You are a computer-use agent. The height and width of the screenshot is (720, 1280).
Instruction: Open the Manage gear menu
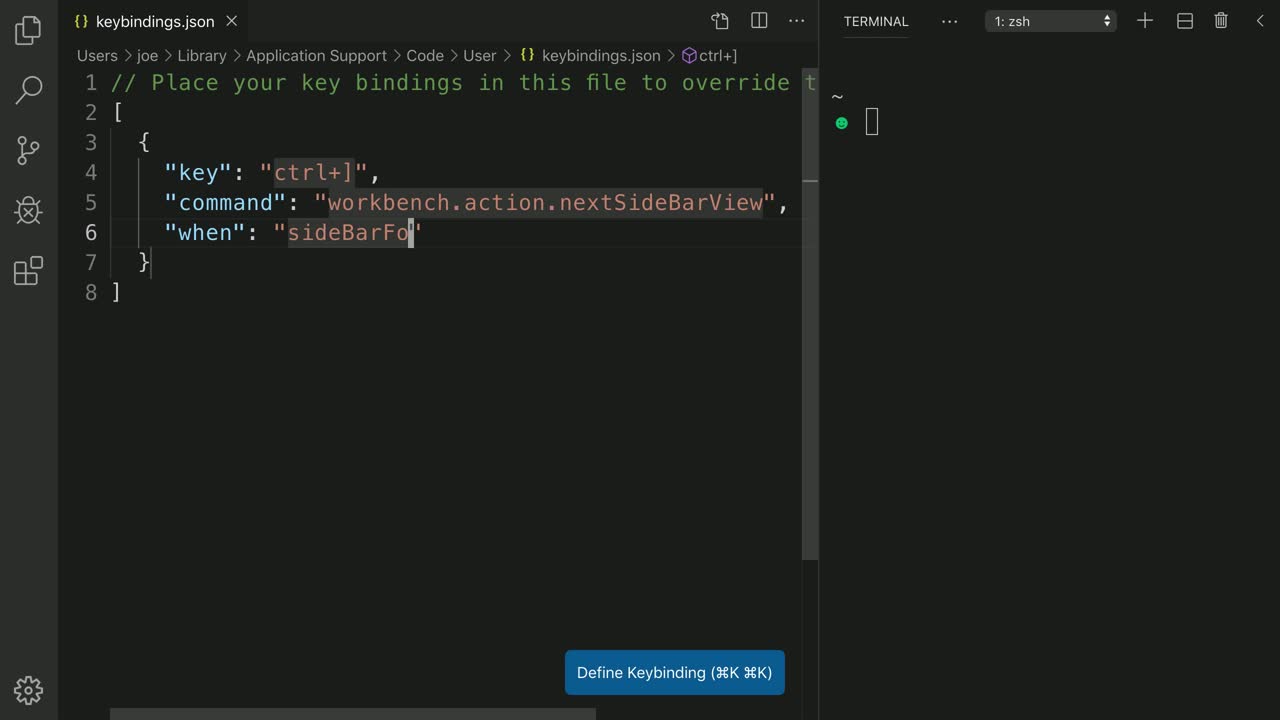tap(28, 690)
